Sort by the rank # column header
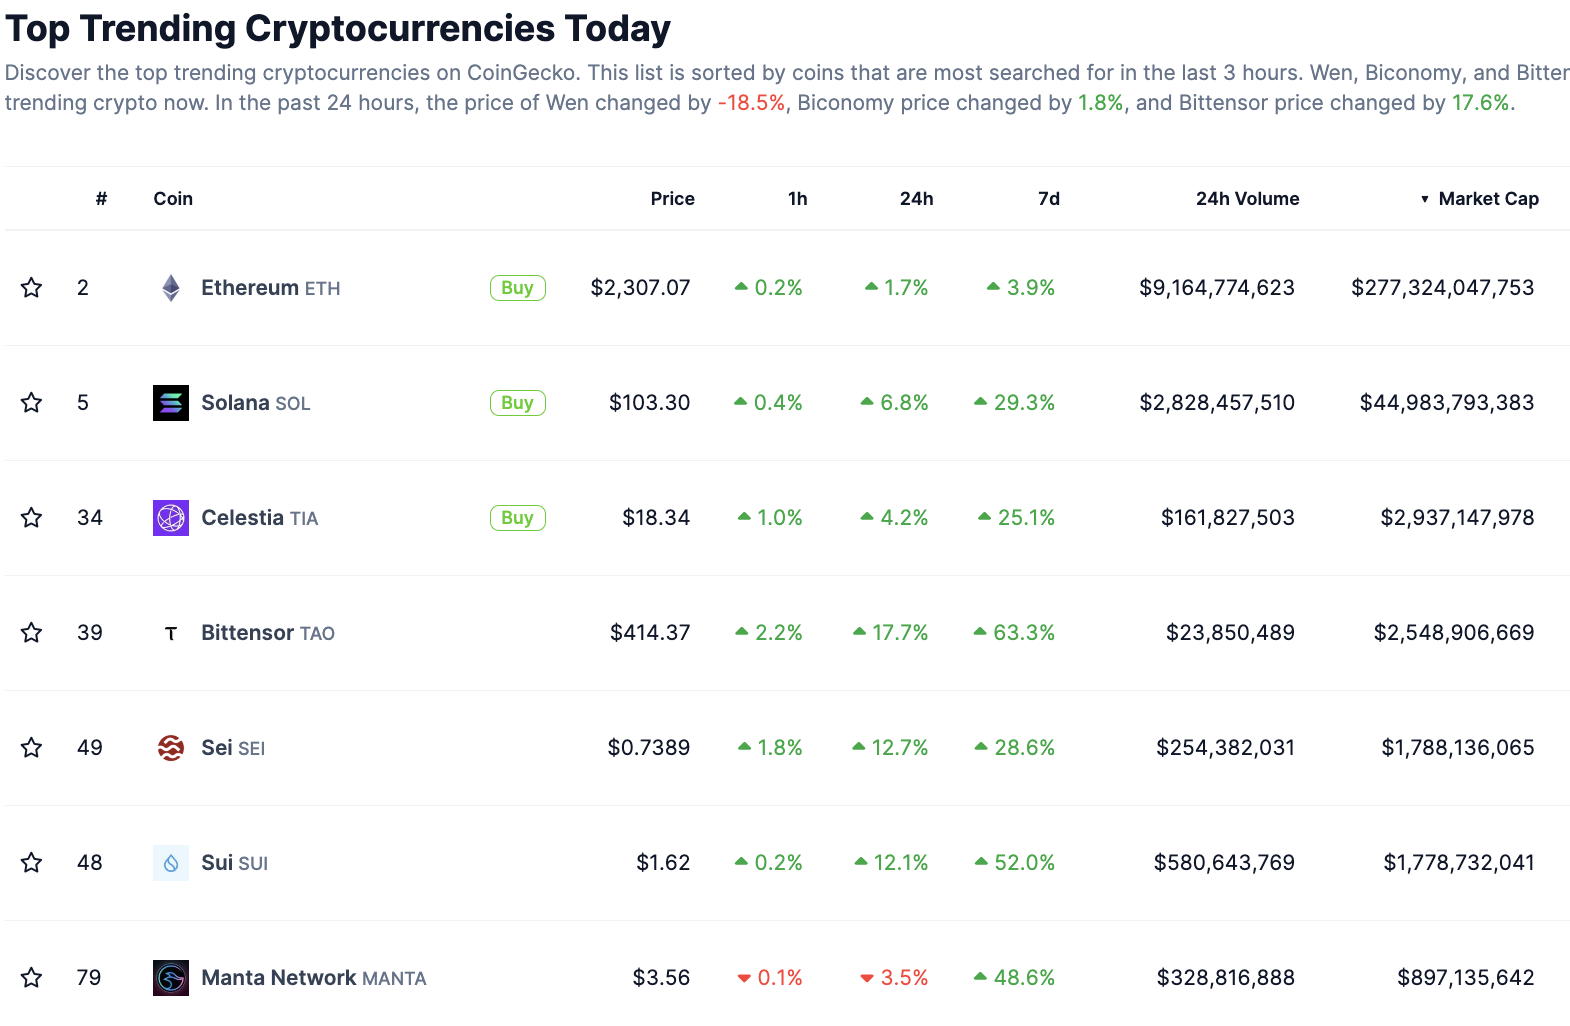 [101, 199]
